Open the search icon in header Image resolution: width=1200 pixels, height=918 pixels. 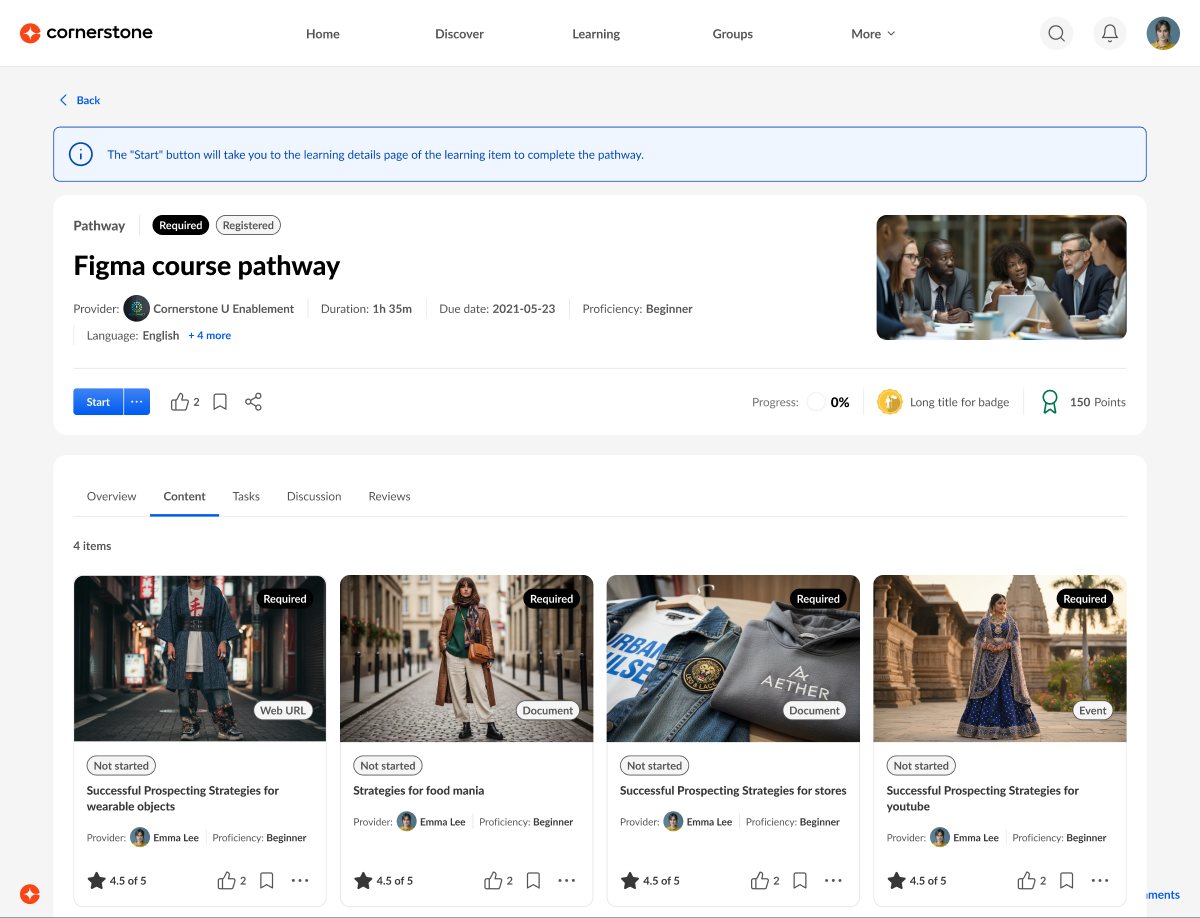click(1056, 33)
